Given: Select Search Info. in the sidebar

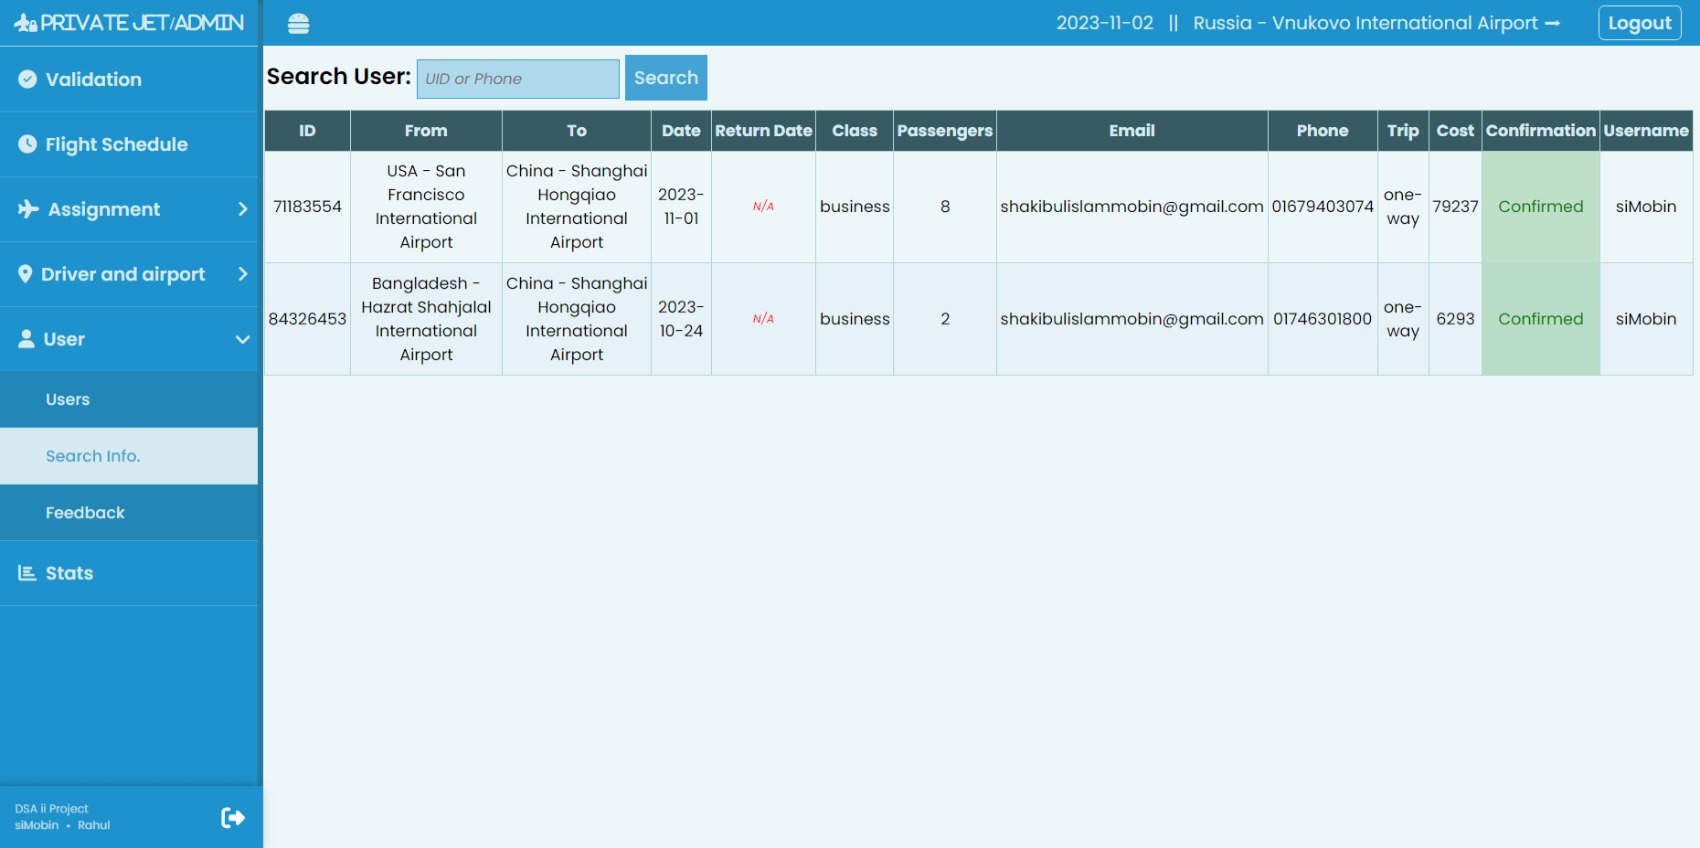Looking at the screenshot, I should click(129, 456).
